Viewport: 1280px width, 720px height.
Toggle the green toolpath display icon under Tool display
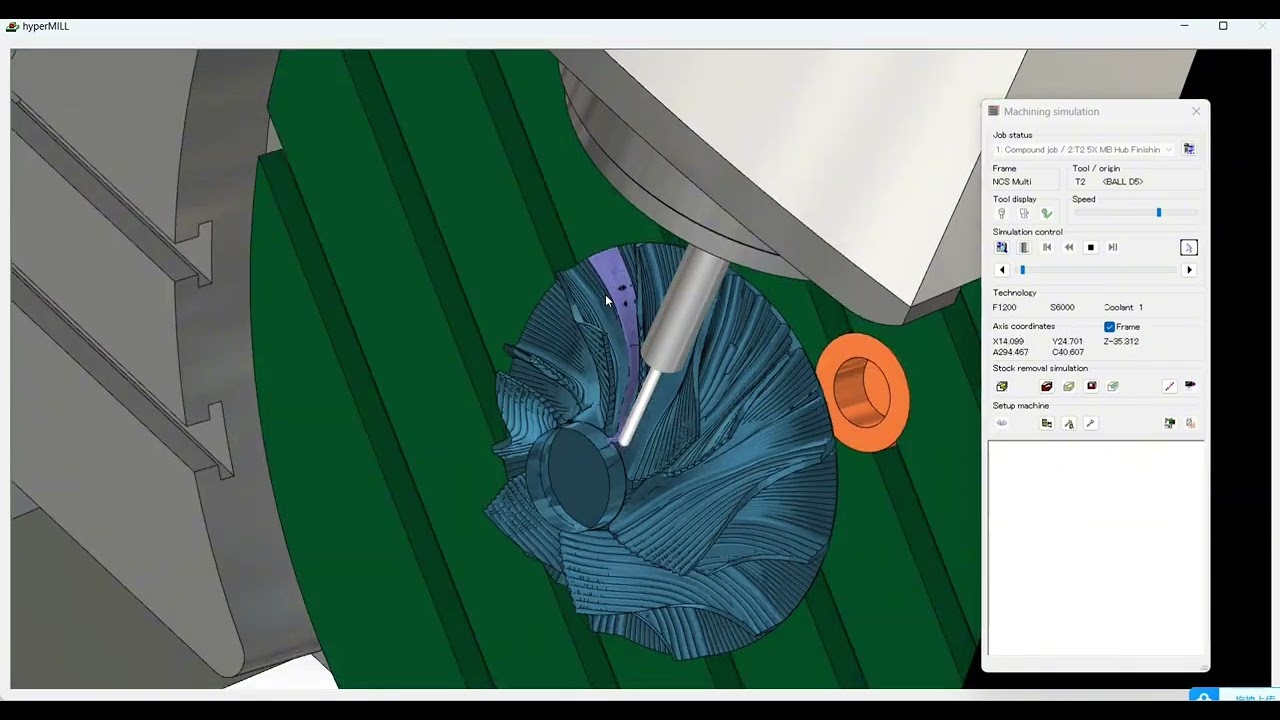[x=1047, y=213]
